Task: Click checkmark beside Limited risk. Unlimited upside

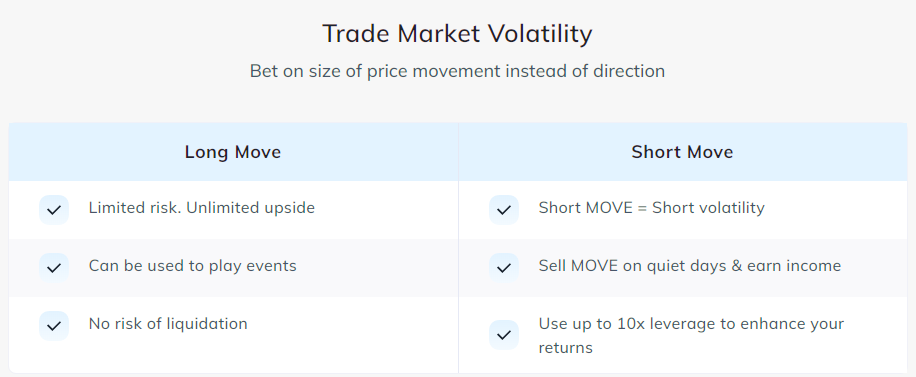Action: pos(54,210)
